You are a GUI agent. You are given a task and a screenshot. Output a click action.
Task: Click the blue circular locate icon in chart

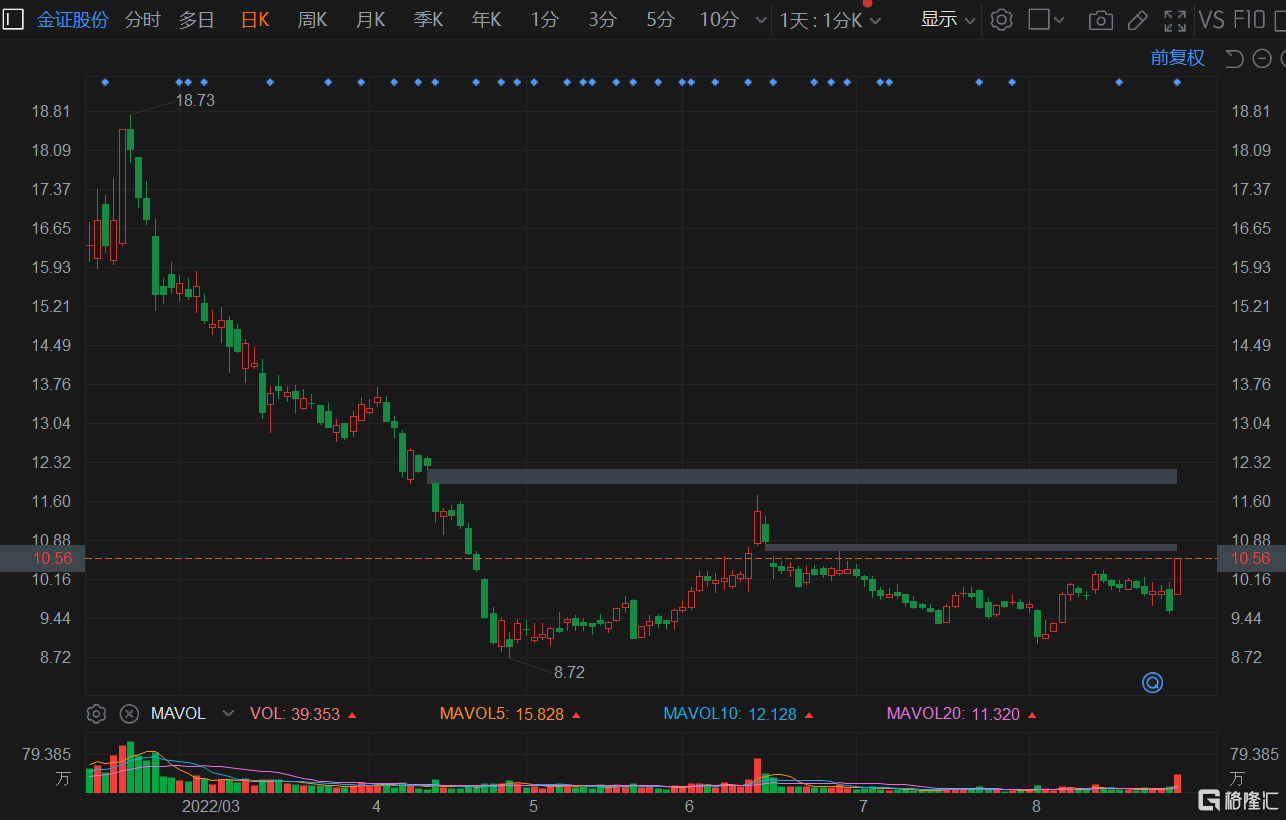pyautogui.click(x=1153, y=683)
